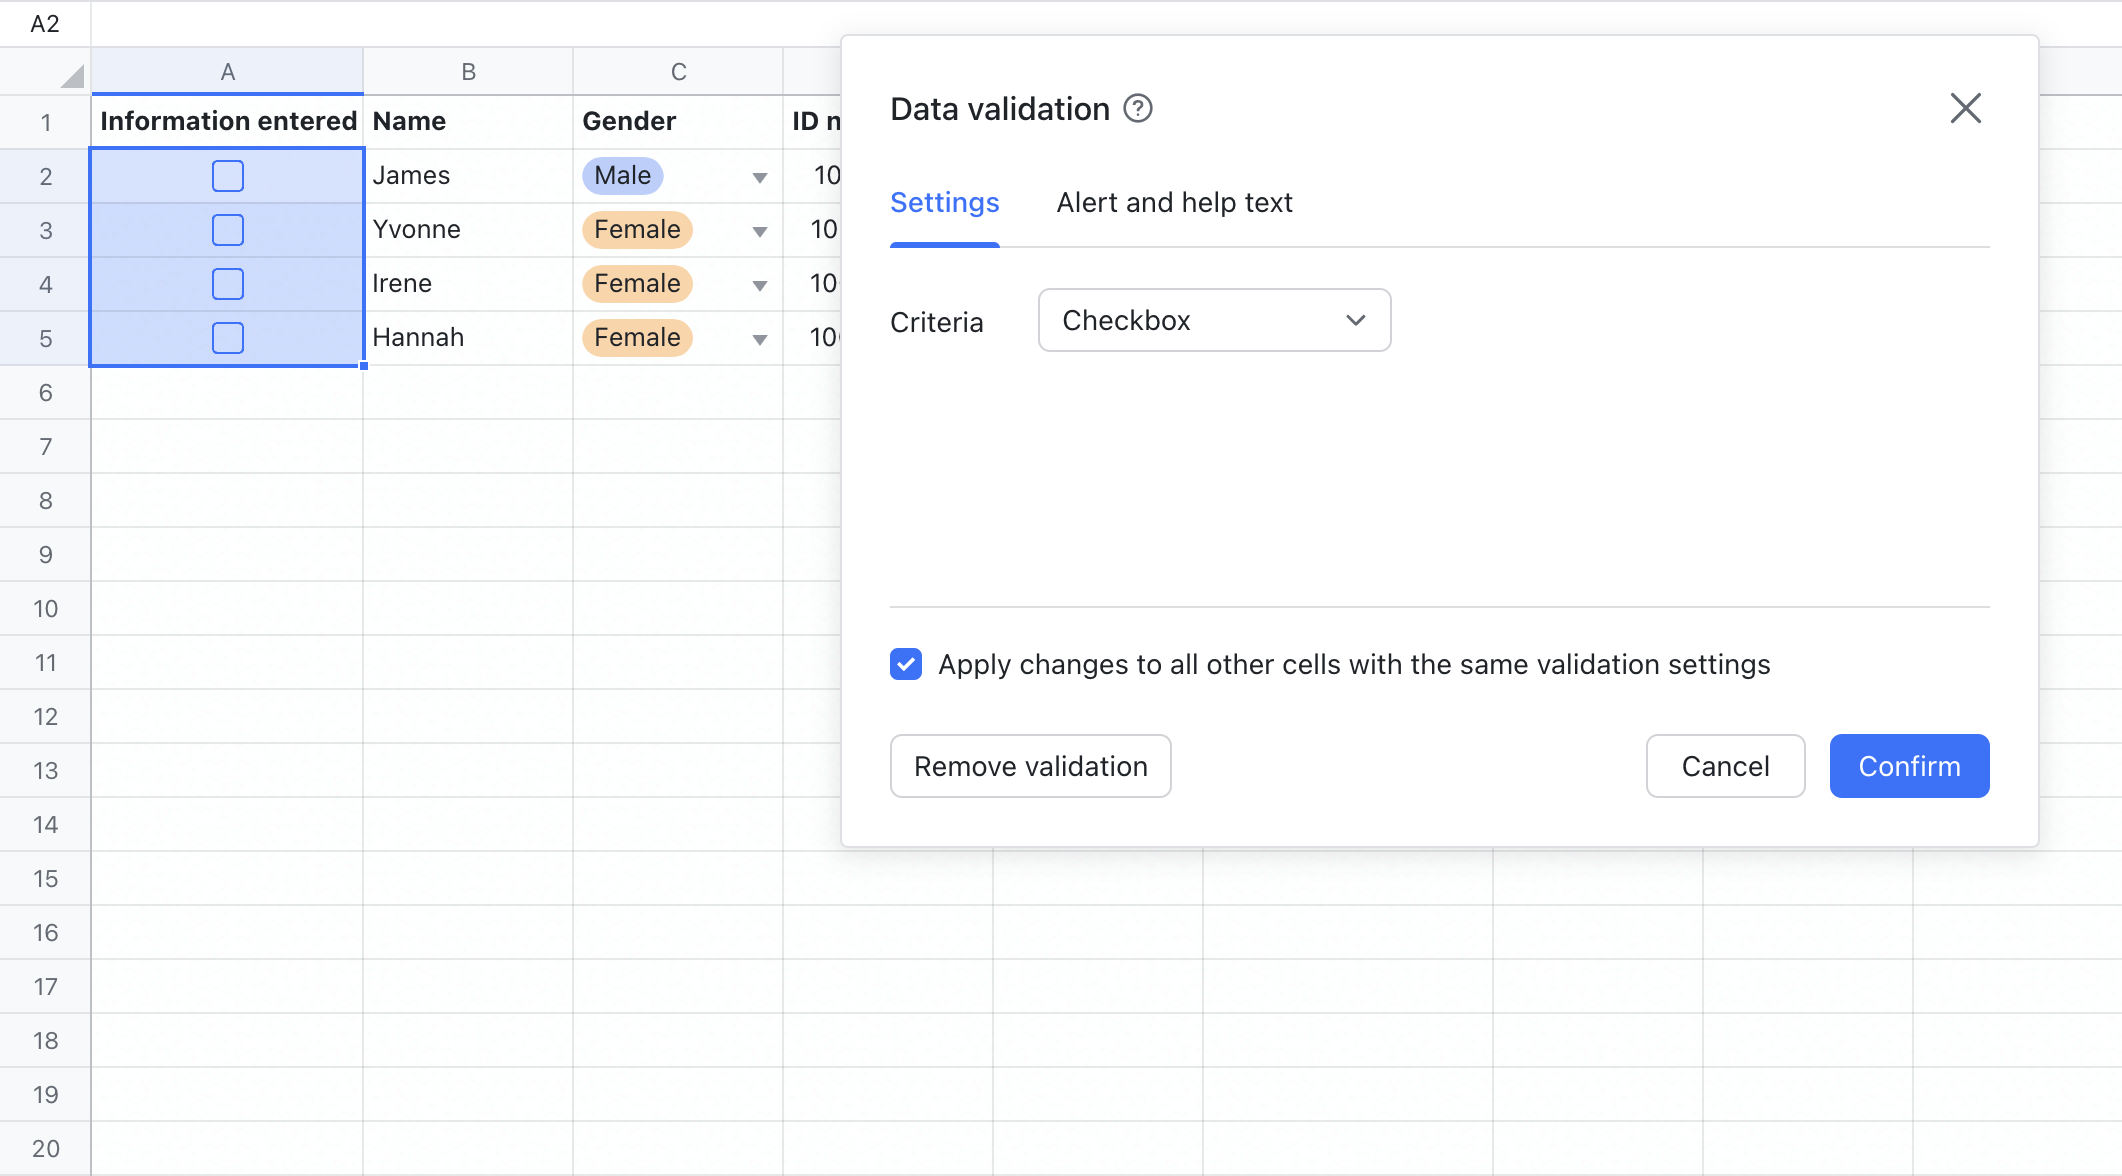
Task: Check the checkbox in cell A5 next to Hannah
Action: [x=227, y=337]
